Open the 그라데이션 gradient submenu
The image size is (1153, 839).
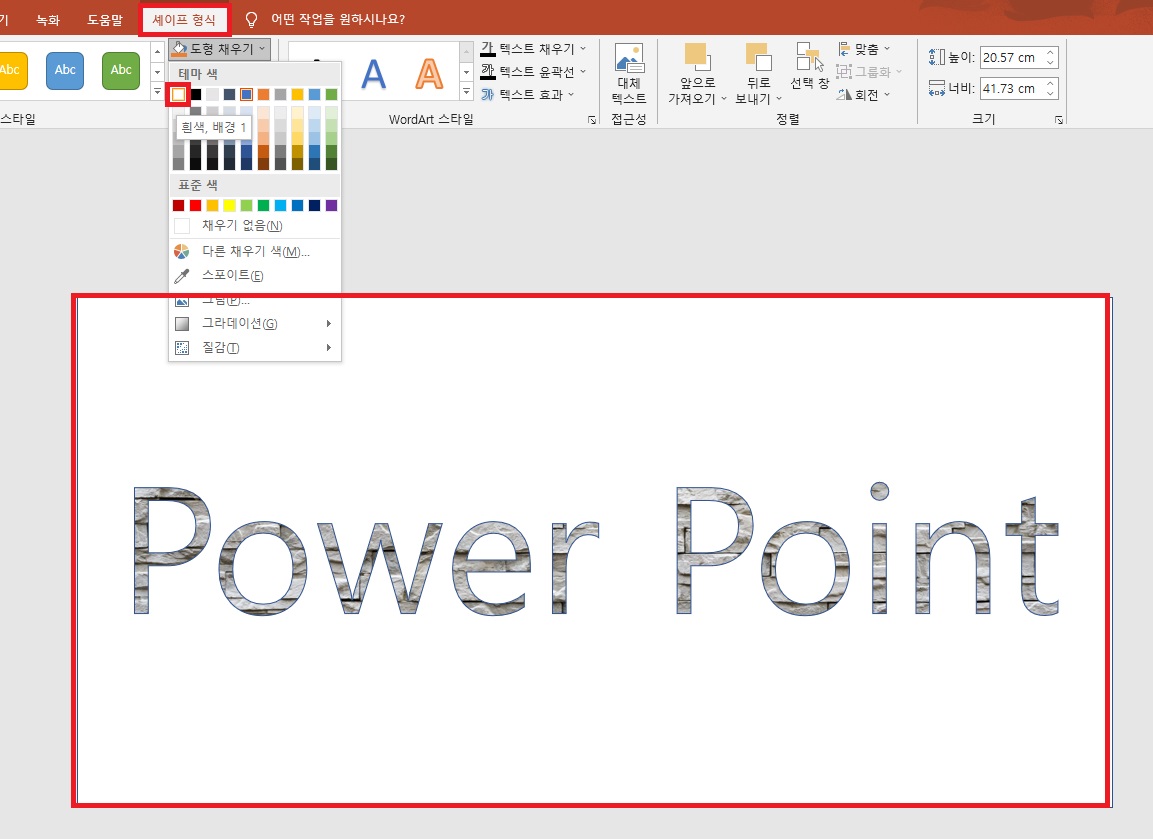click(x=254, y=324)
